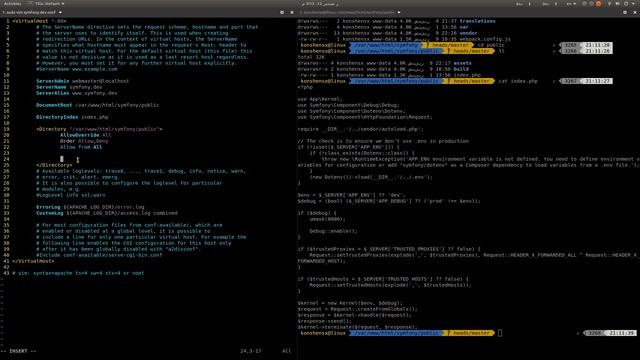This screenshot has height=360, width=640.
Task: Click the orange tray indicator icon
Action: tap(598, 4)
